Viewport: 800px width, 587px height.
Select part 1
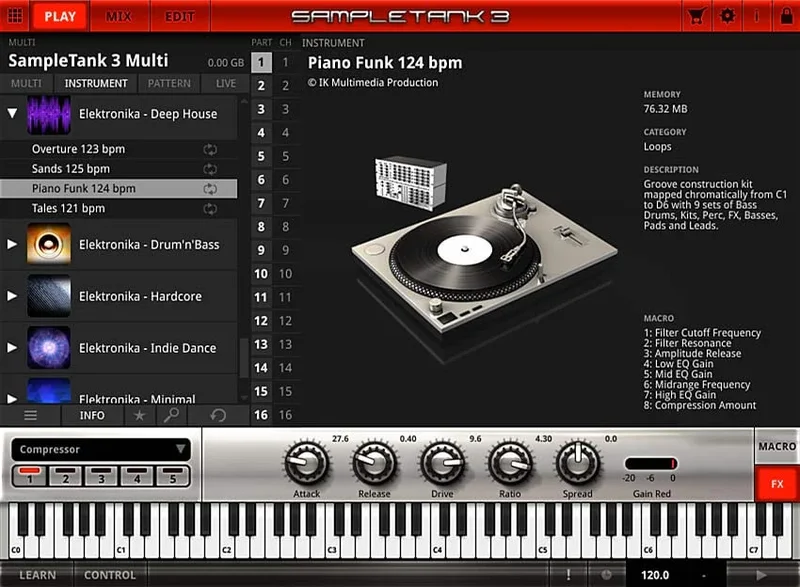click(x=261, y=62)
